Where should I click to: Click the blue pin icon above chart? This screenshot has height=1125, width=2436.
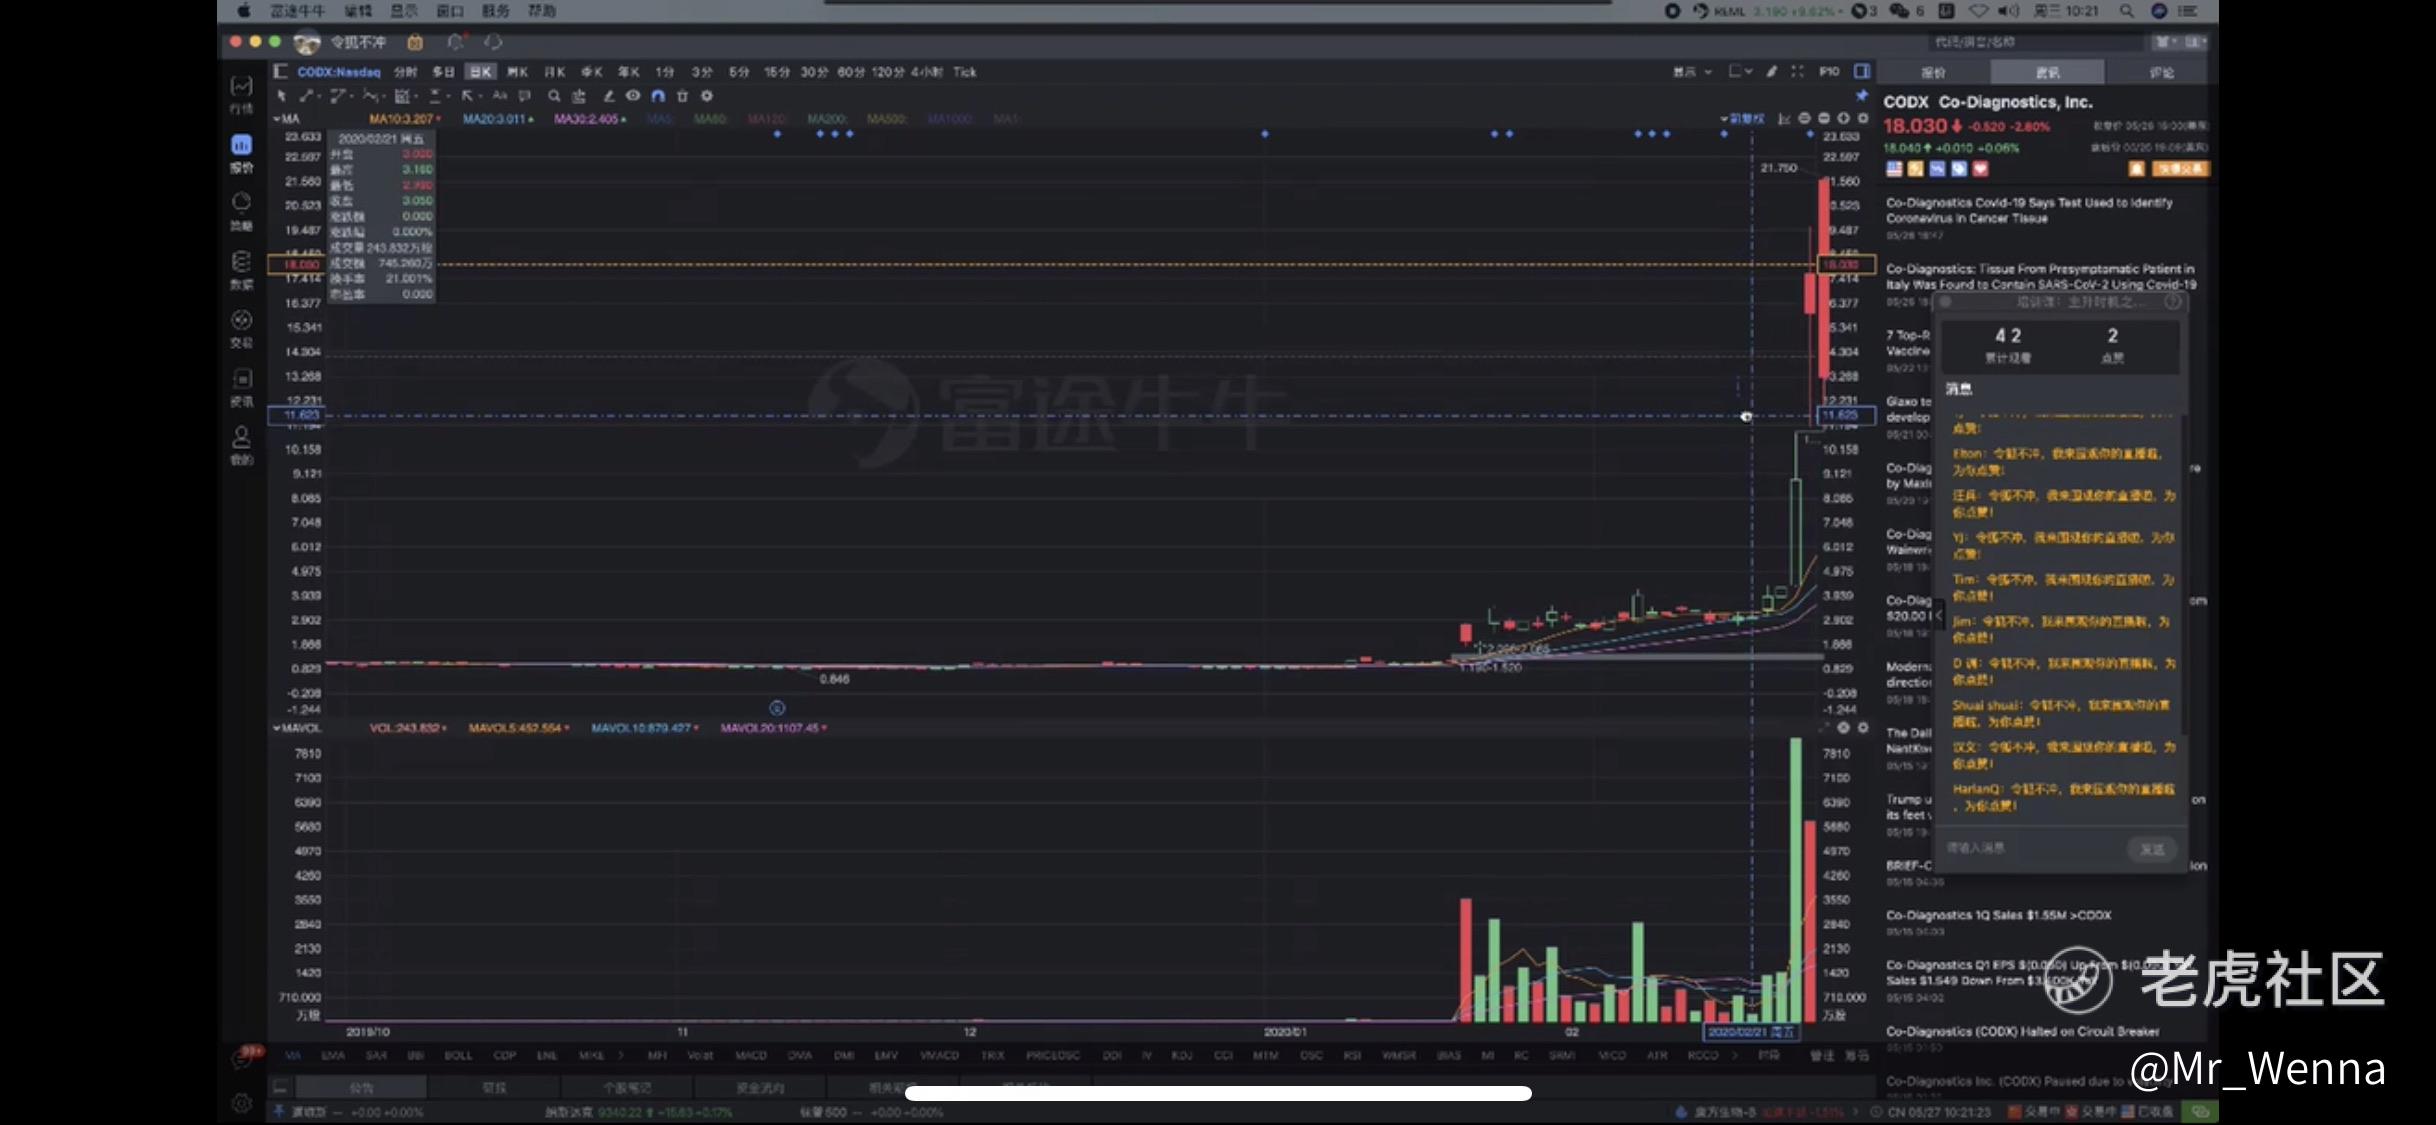point(1861,96)
